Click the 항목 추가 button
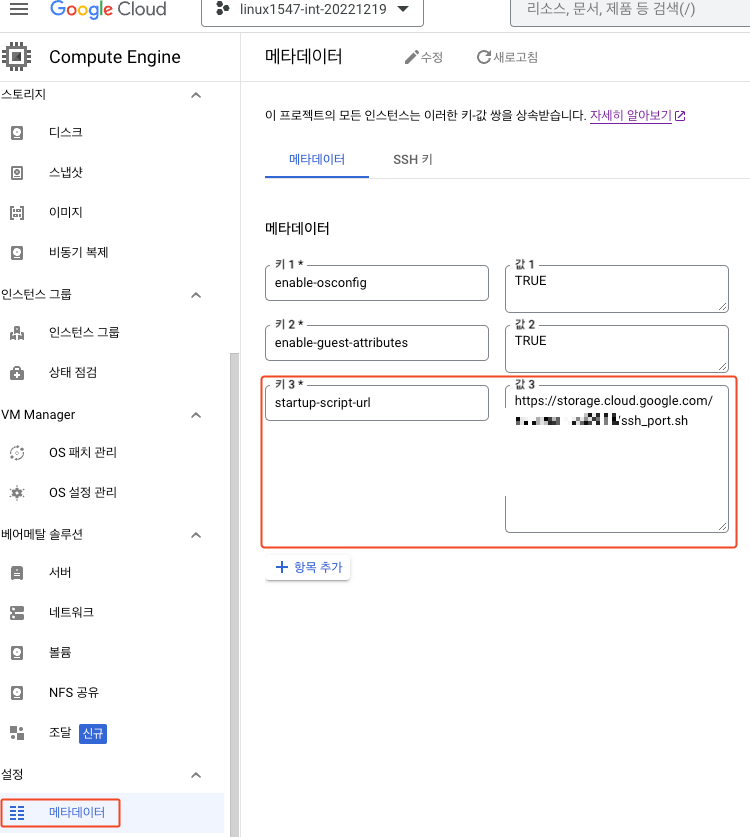The height and width of the screenshot is (837, 750). tap(308, 567)
